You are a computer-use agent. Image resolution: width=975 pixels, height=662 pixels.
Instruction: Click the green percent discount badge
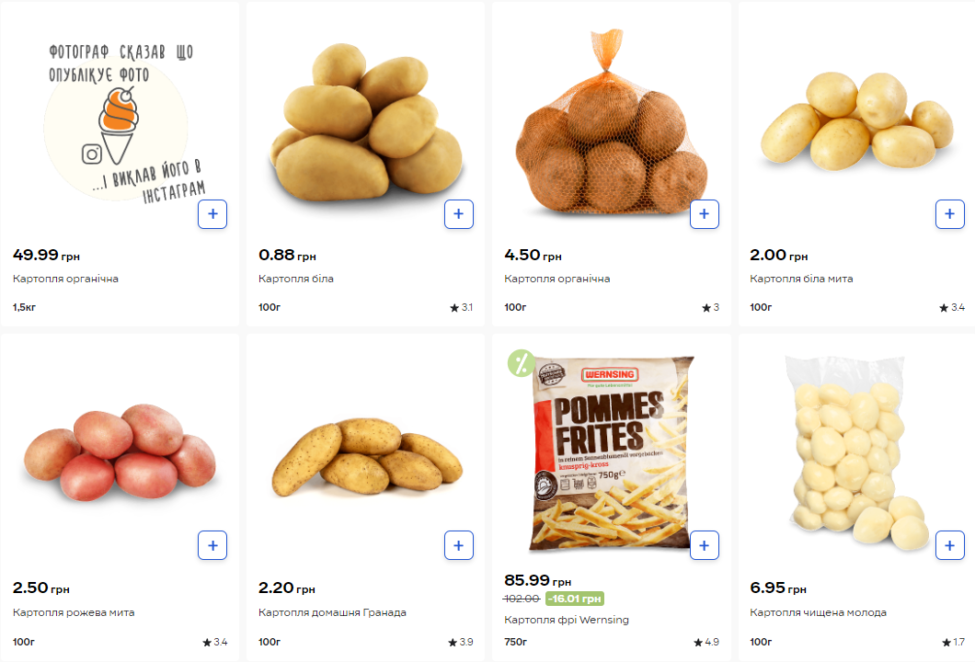coord(521,364)
